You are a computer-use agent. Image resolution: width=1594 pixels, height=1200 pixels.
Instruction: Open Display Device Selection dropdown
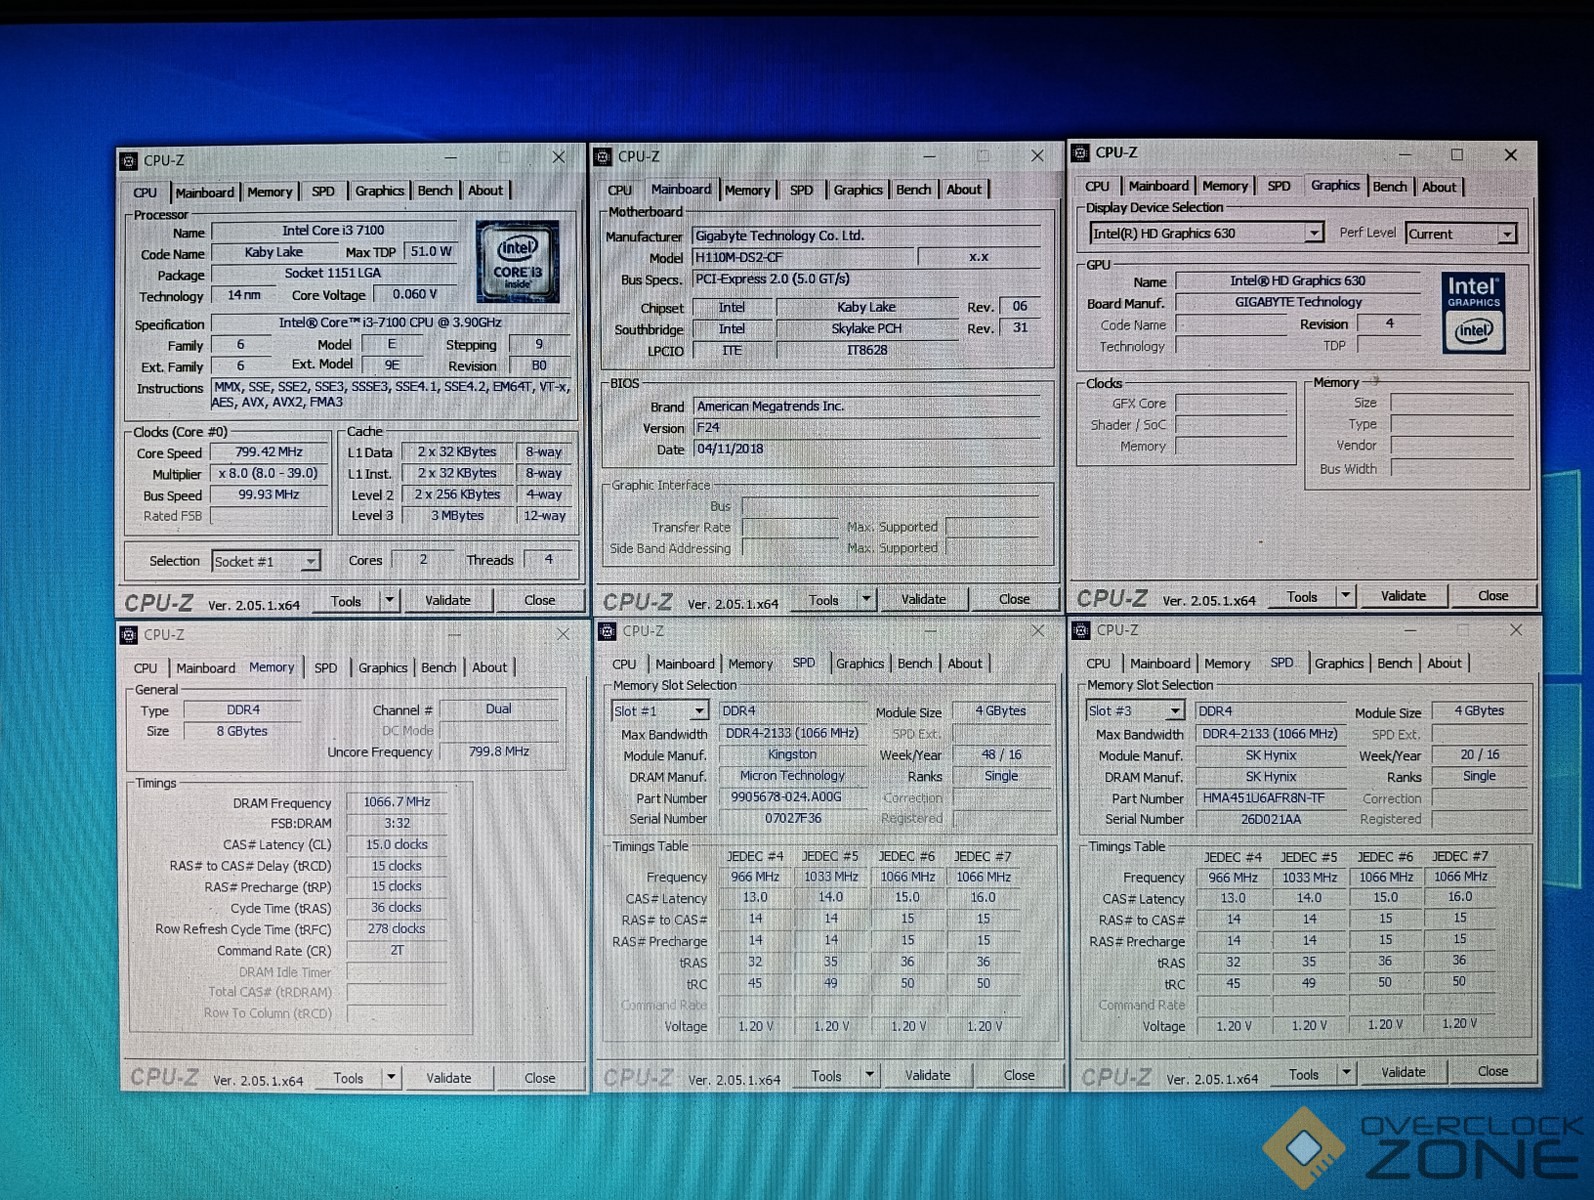click(x=1313, y=233)
